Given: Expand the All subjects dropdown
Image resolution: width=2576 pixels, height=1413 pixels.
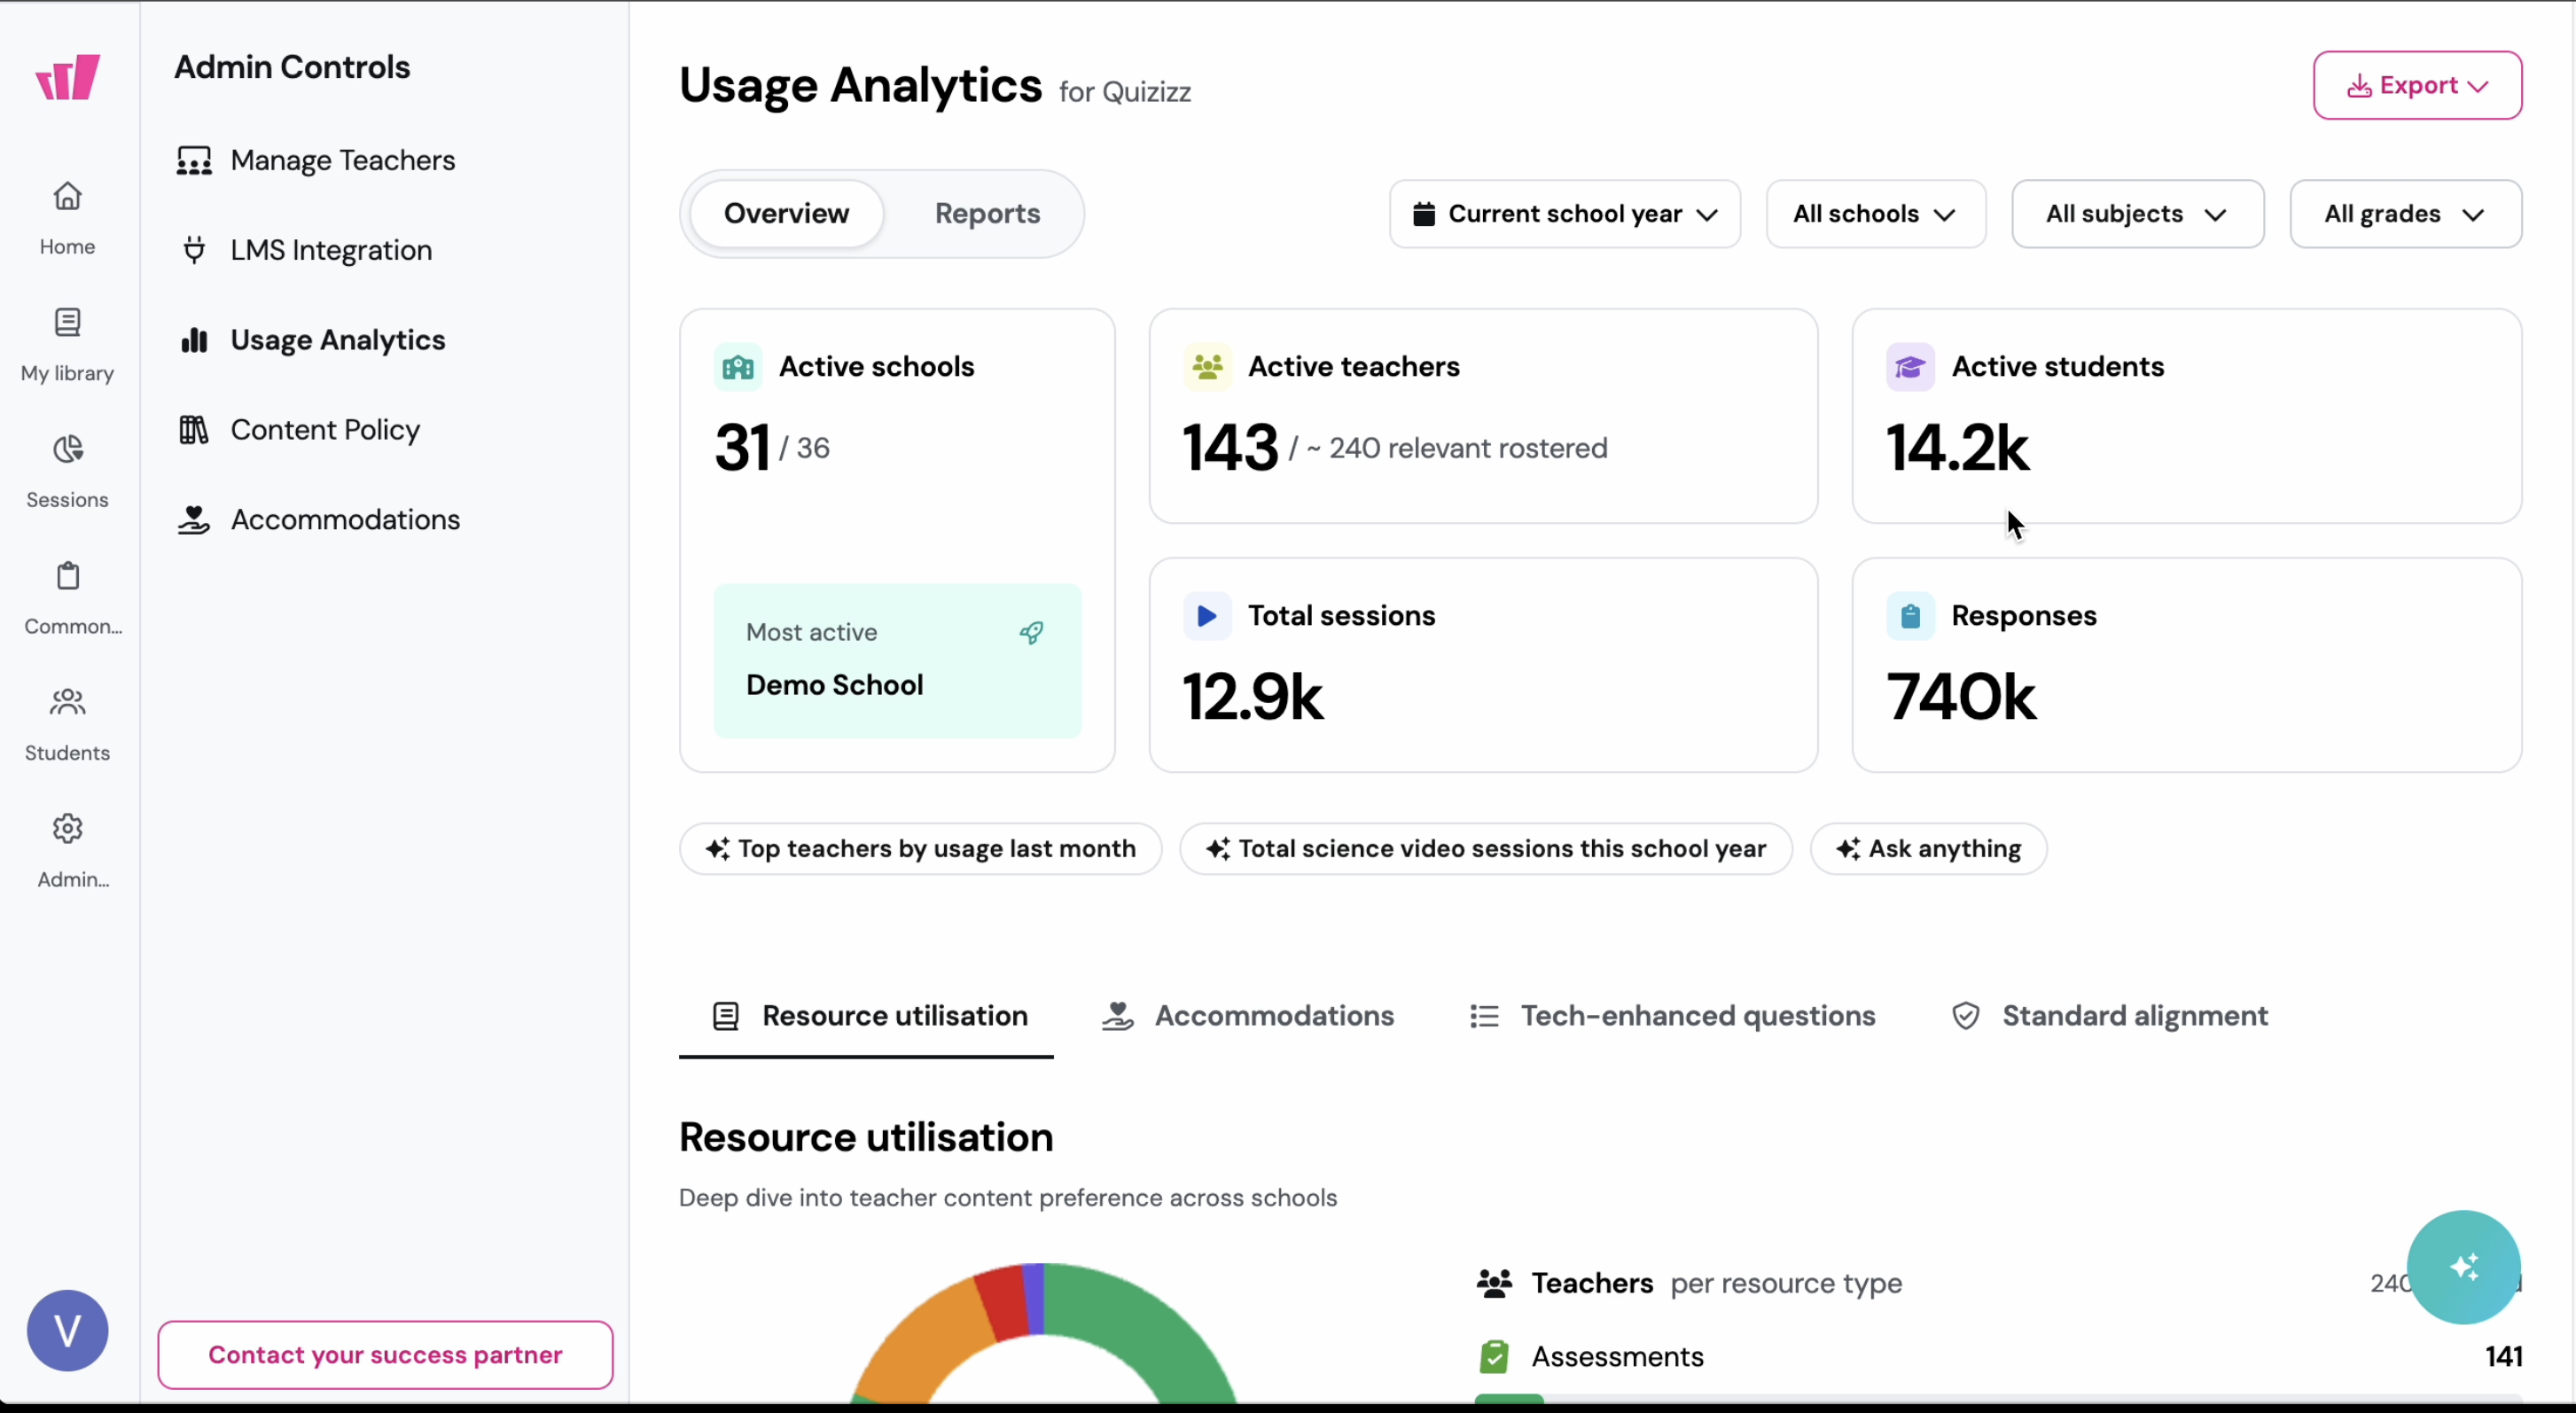Looking at the screenshot, I should (2137, 213).
